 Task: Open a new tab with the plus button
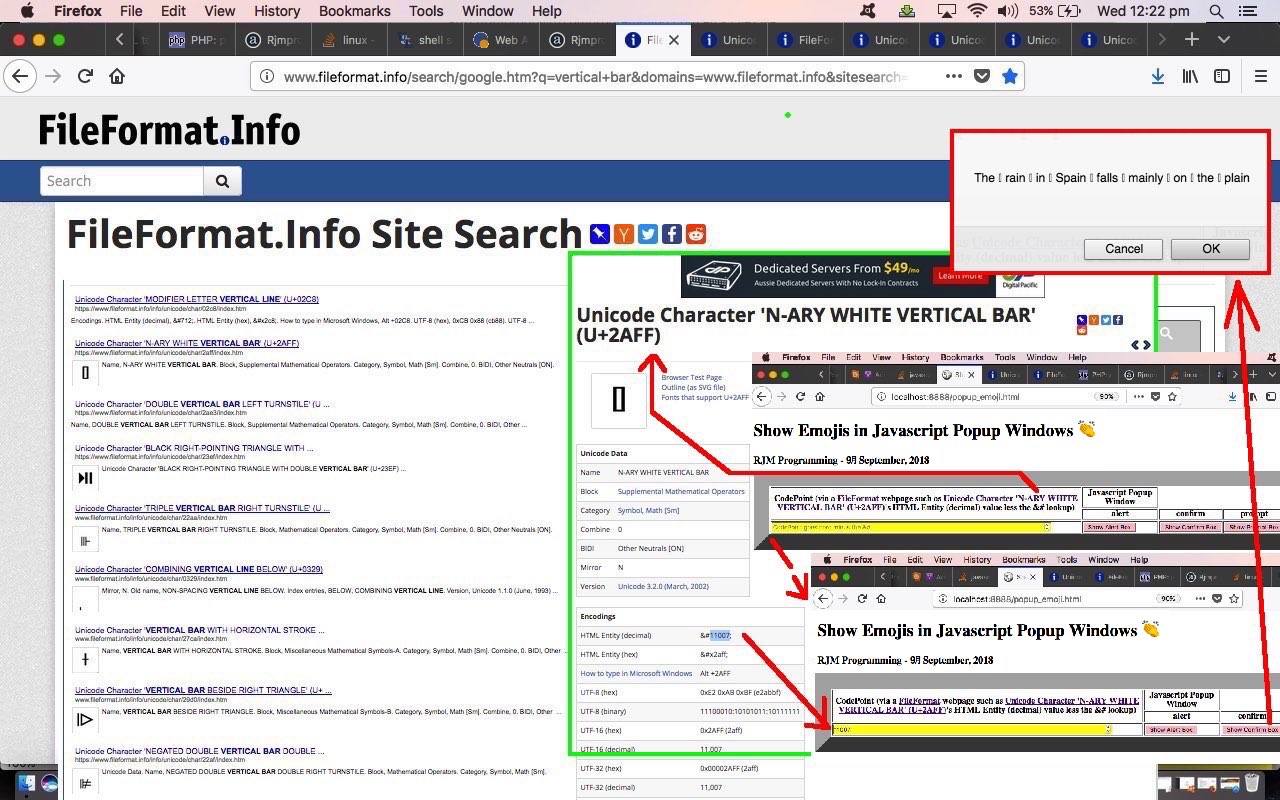(x=1192, y=40)
